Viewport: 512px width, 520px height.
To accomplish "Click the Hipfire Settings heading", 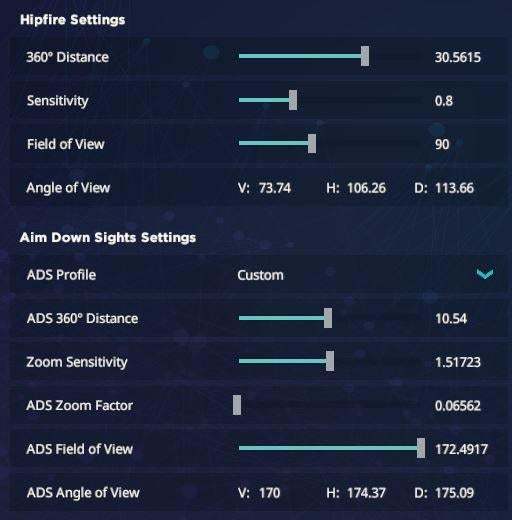I will (73, 20).
